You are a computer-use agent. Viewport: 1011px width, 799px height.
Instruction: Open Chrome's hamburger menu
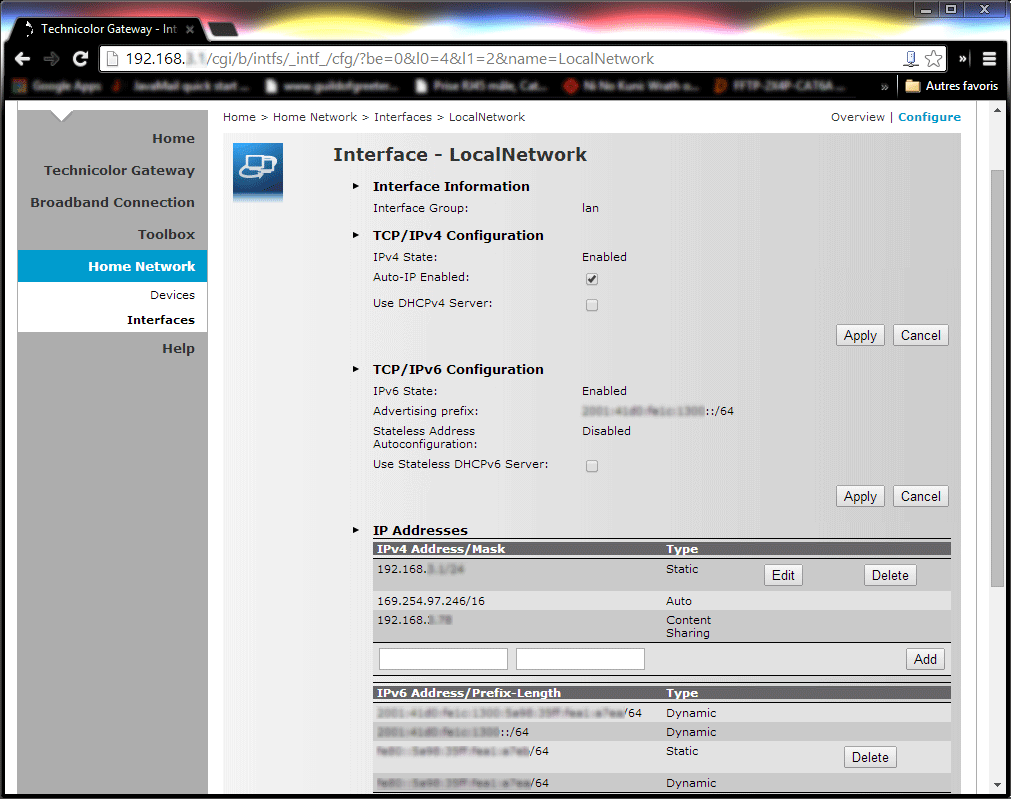989,59
